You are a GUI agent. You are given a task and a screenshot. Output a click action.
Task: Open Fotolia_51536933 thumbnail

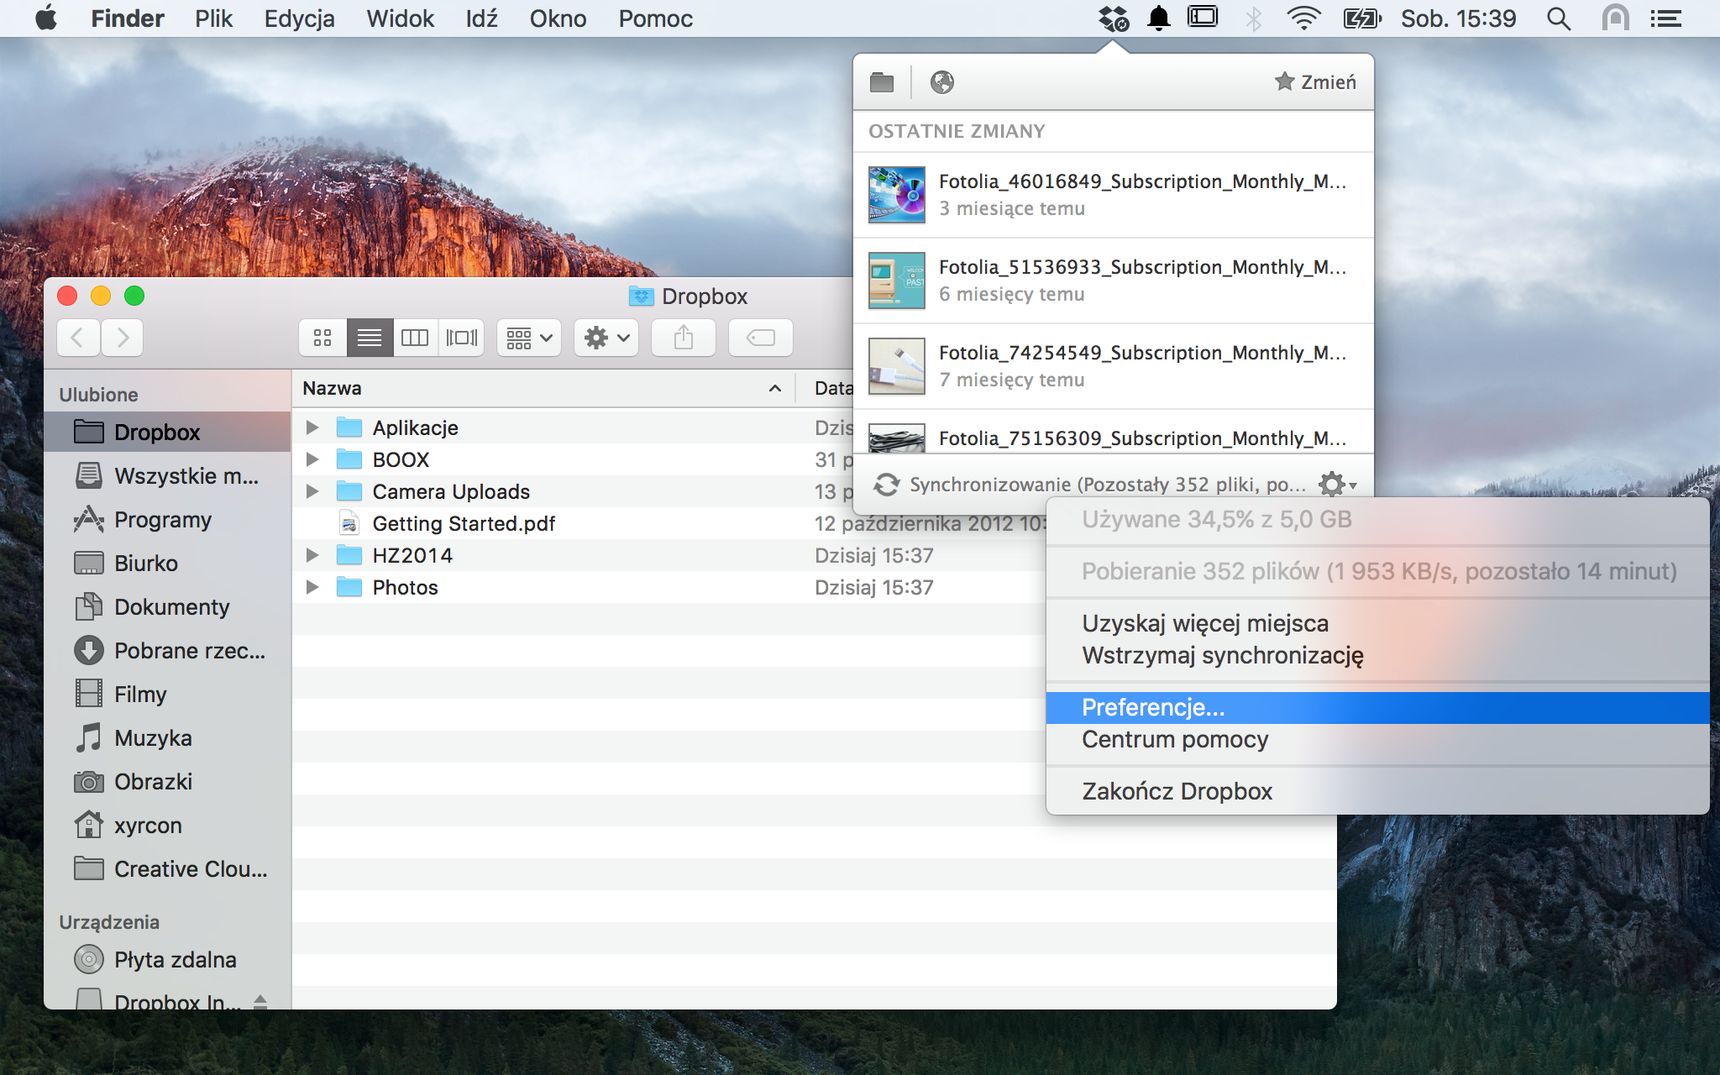896,281
